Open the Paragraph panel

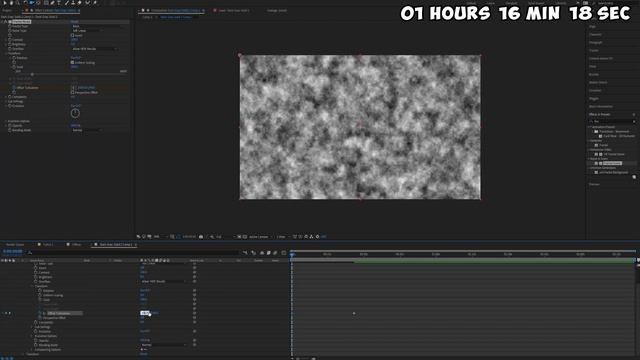click(596, 42)
